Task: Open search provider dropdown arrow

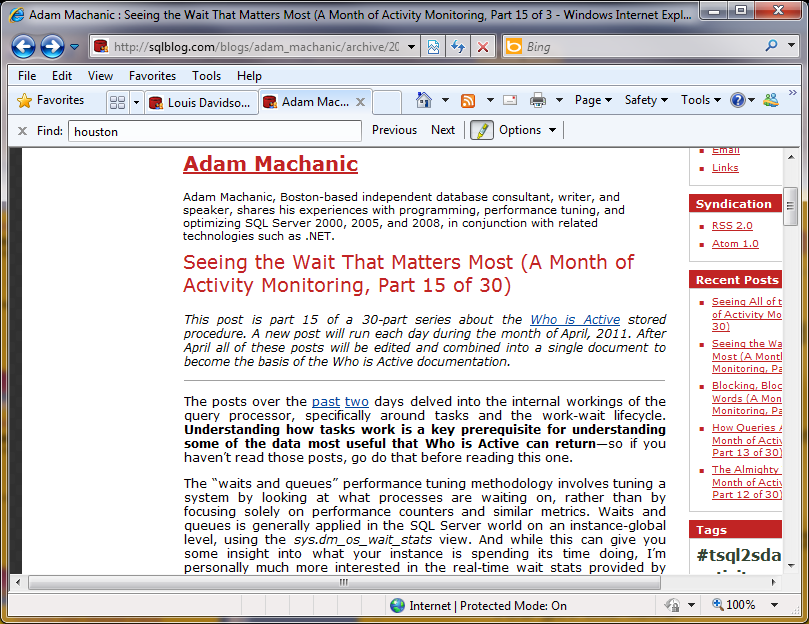Action: (791, 45)
